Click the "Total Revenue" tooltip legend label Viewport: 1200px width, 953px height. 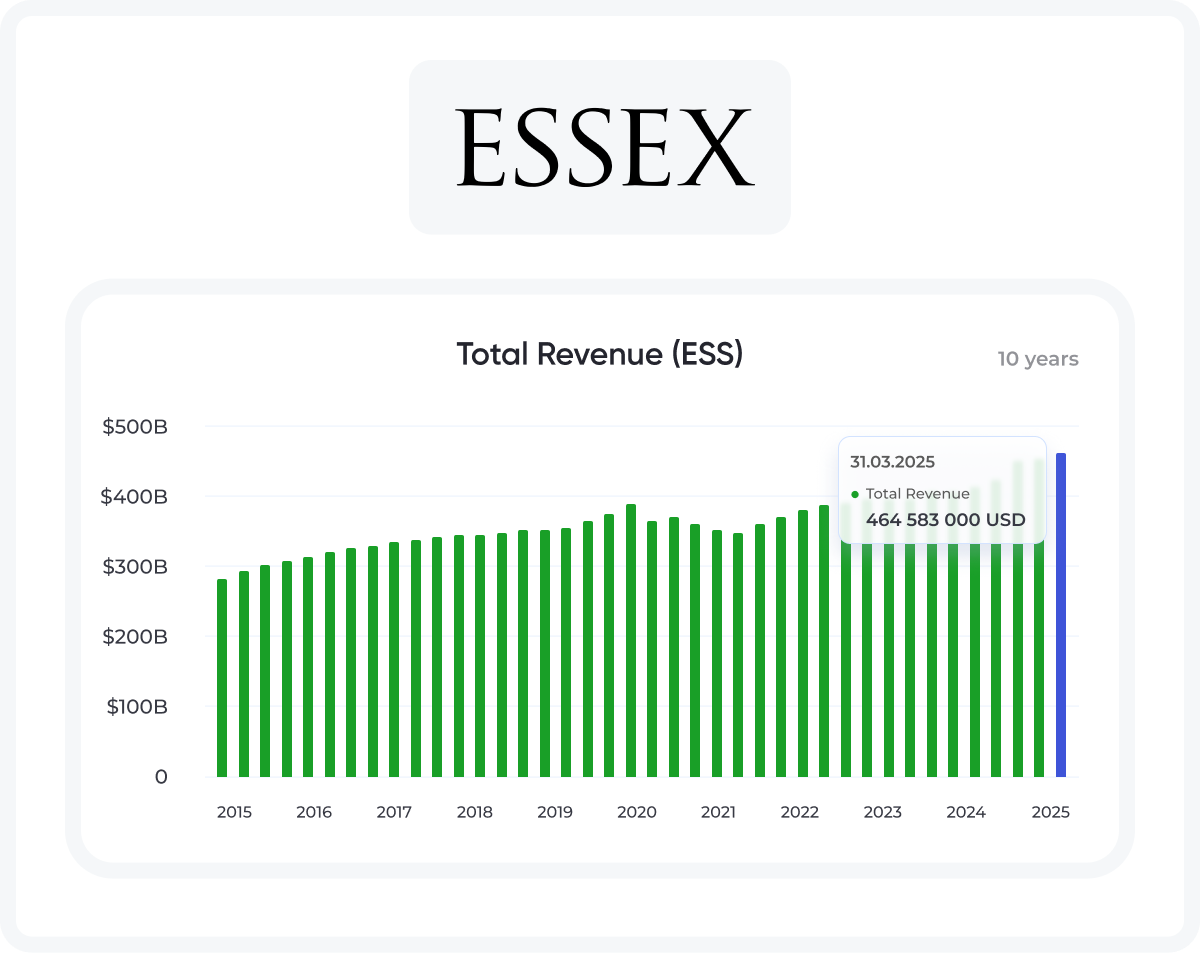tap(918, 494)
